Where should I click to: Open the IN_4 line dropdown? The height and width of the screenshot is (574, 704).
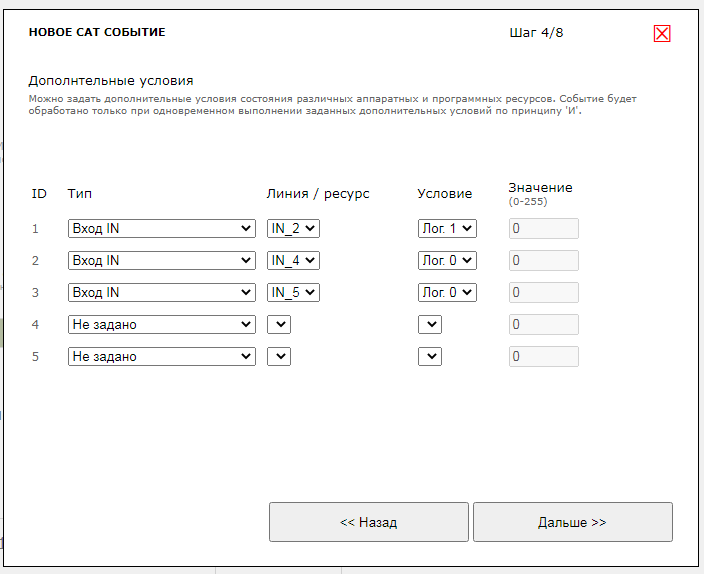(x=293, y=261)
